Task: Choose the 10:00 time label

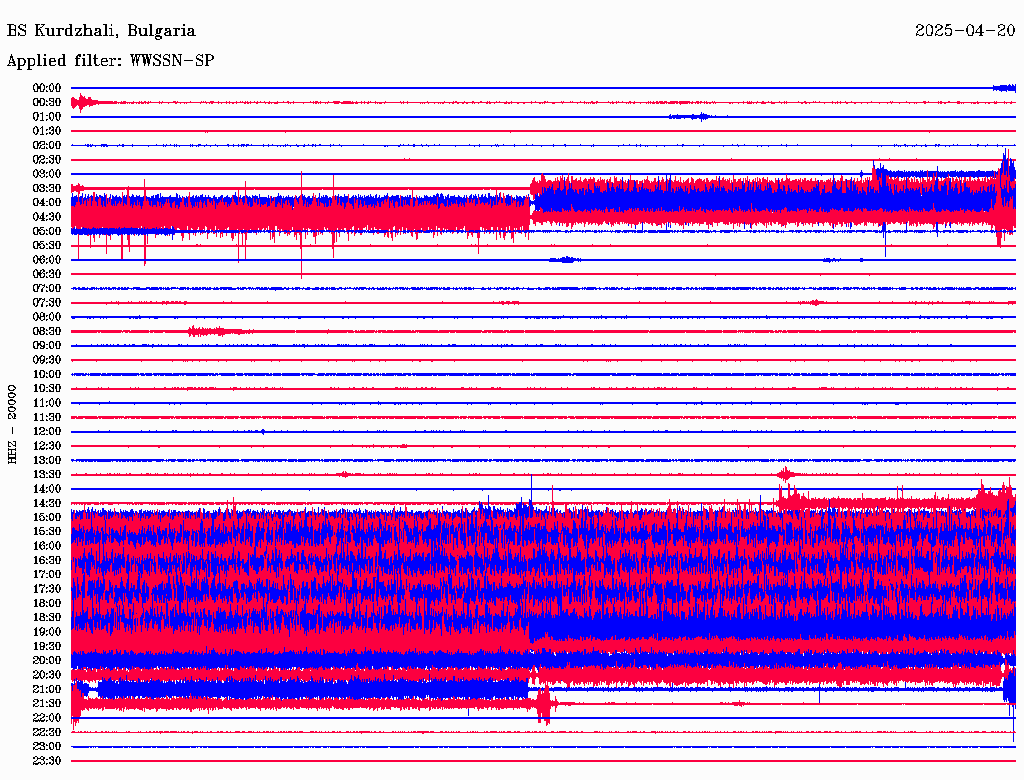Action: [x=47, y=374]
